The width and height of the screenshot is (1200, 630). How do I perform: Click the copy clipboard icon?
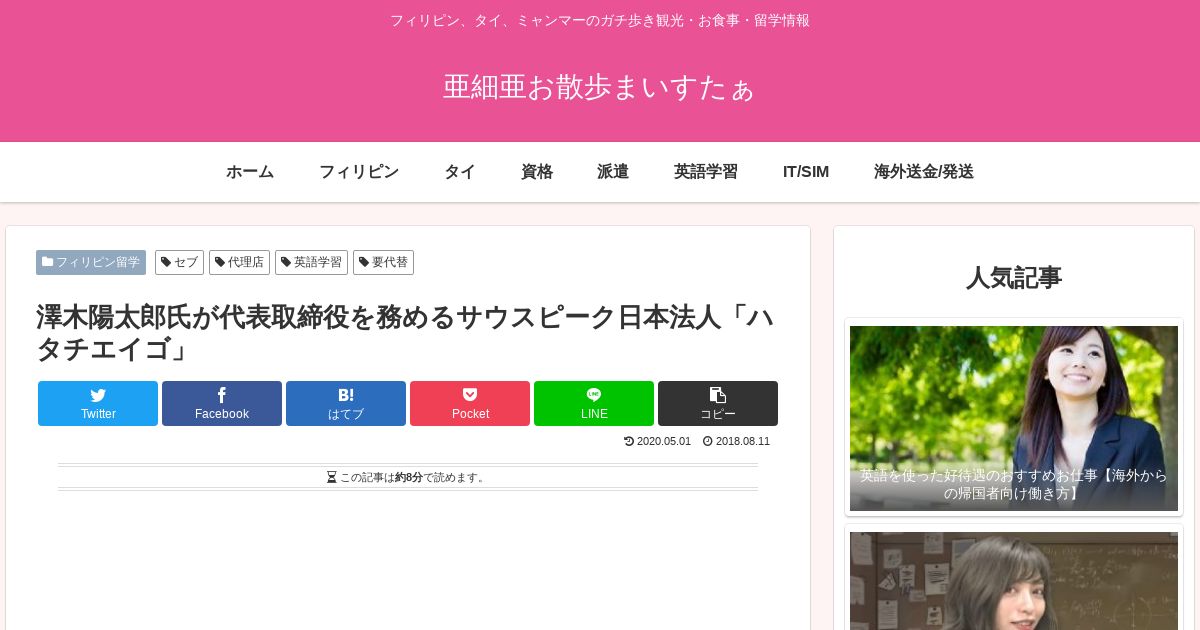718,395
